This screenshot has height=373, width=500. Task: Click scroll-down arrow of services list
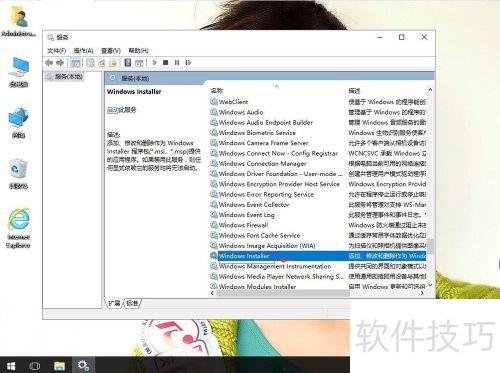pos(430,285)
